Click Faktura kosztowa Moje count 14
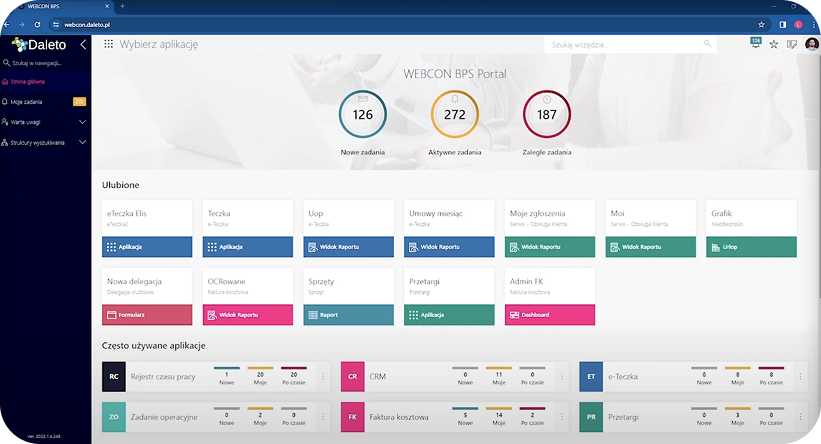This screenshot has width=821, height=444. 499,415
